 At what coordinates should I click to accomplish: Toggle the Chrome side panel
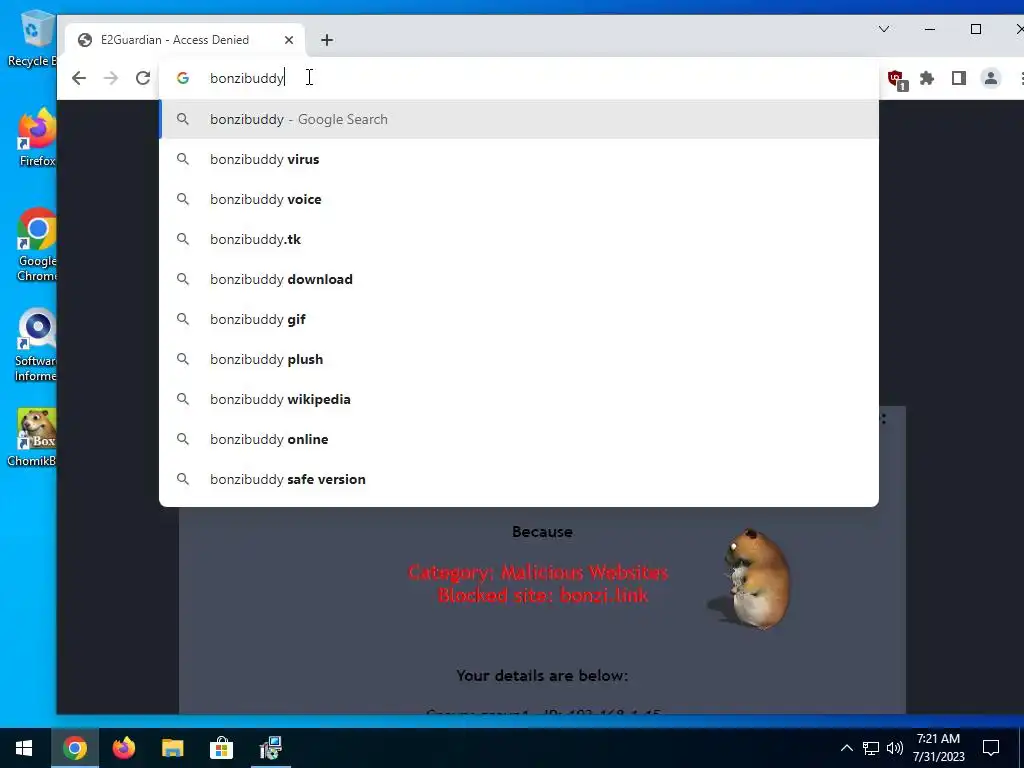pos(959,78)
